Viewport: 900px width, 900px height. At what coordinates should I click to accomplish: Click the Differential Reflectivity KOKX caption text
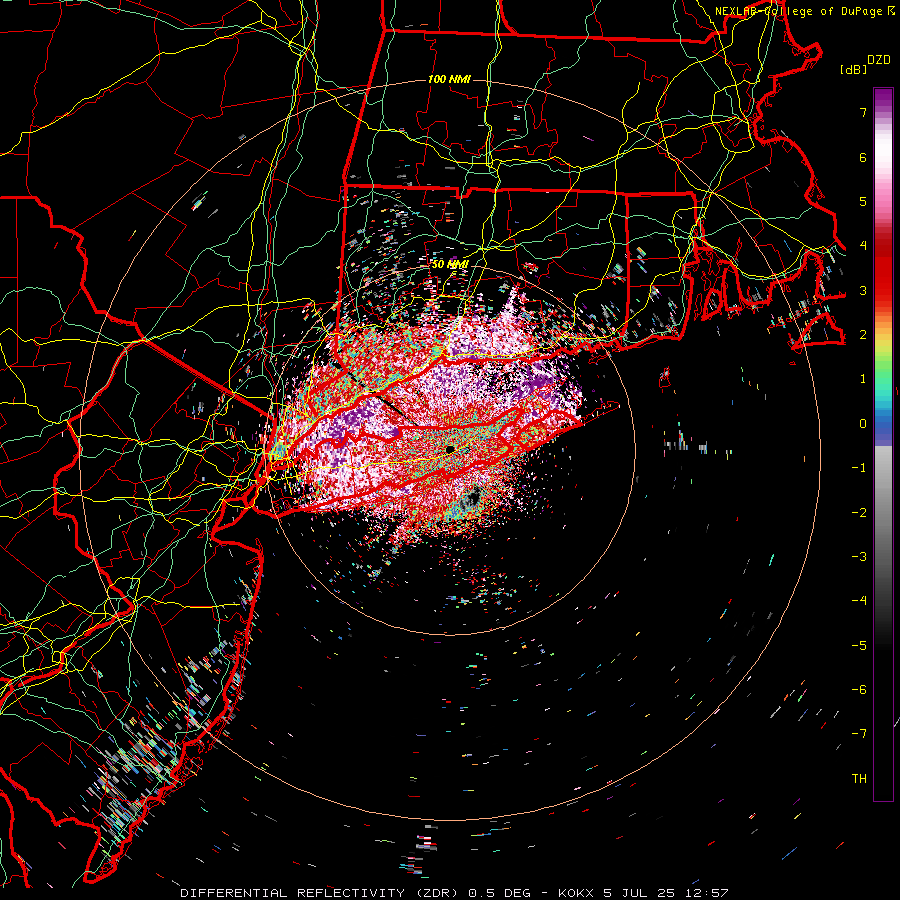454,893
